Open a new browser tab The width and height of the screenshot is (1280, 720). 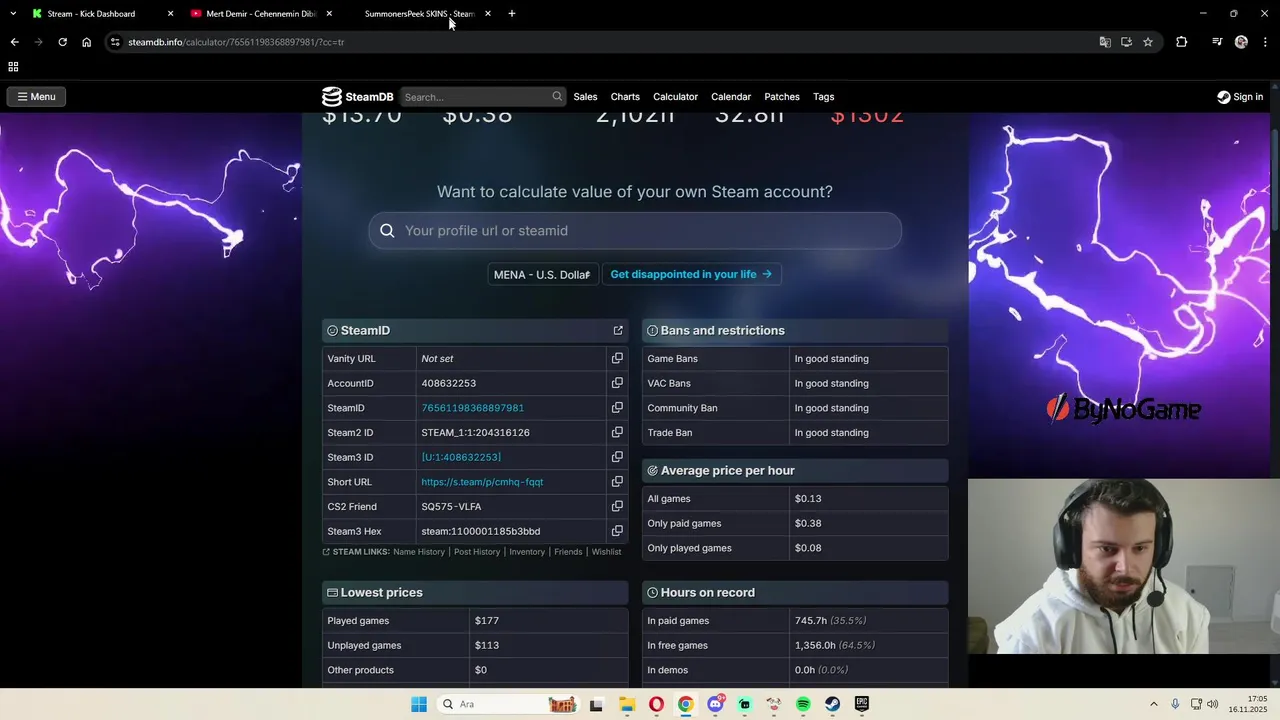[x=512, y=14]
